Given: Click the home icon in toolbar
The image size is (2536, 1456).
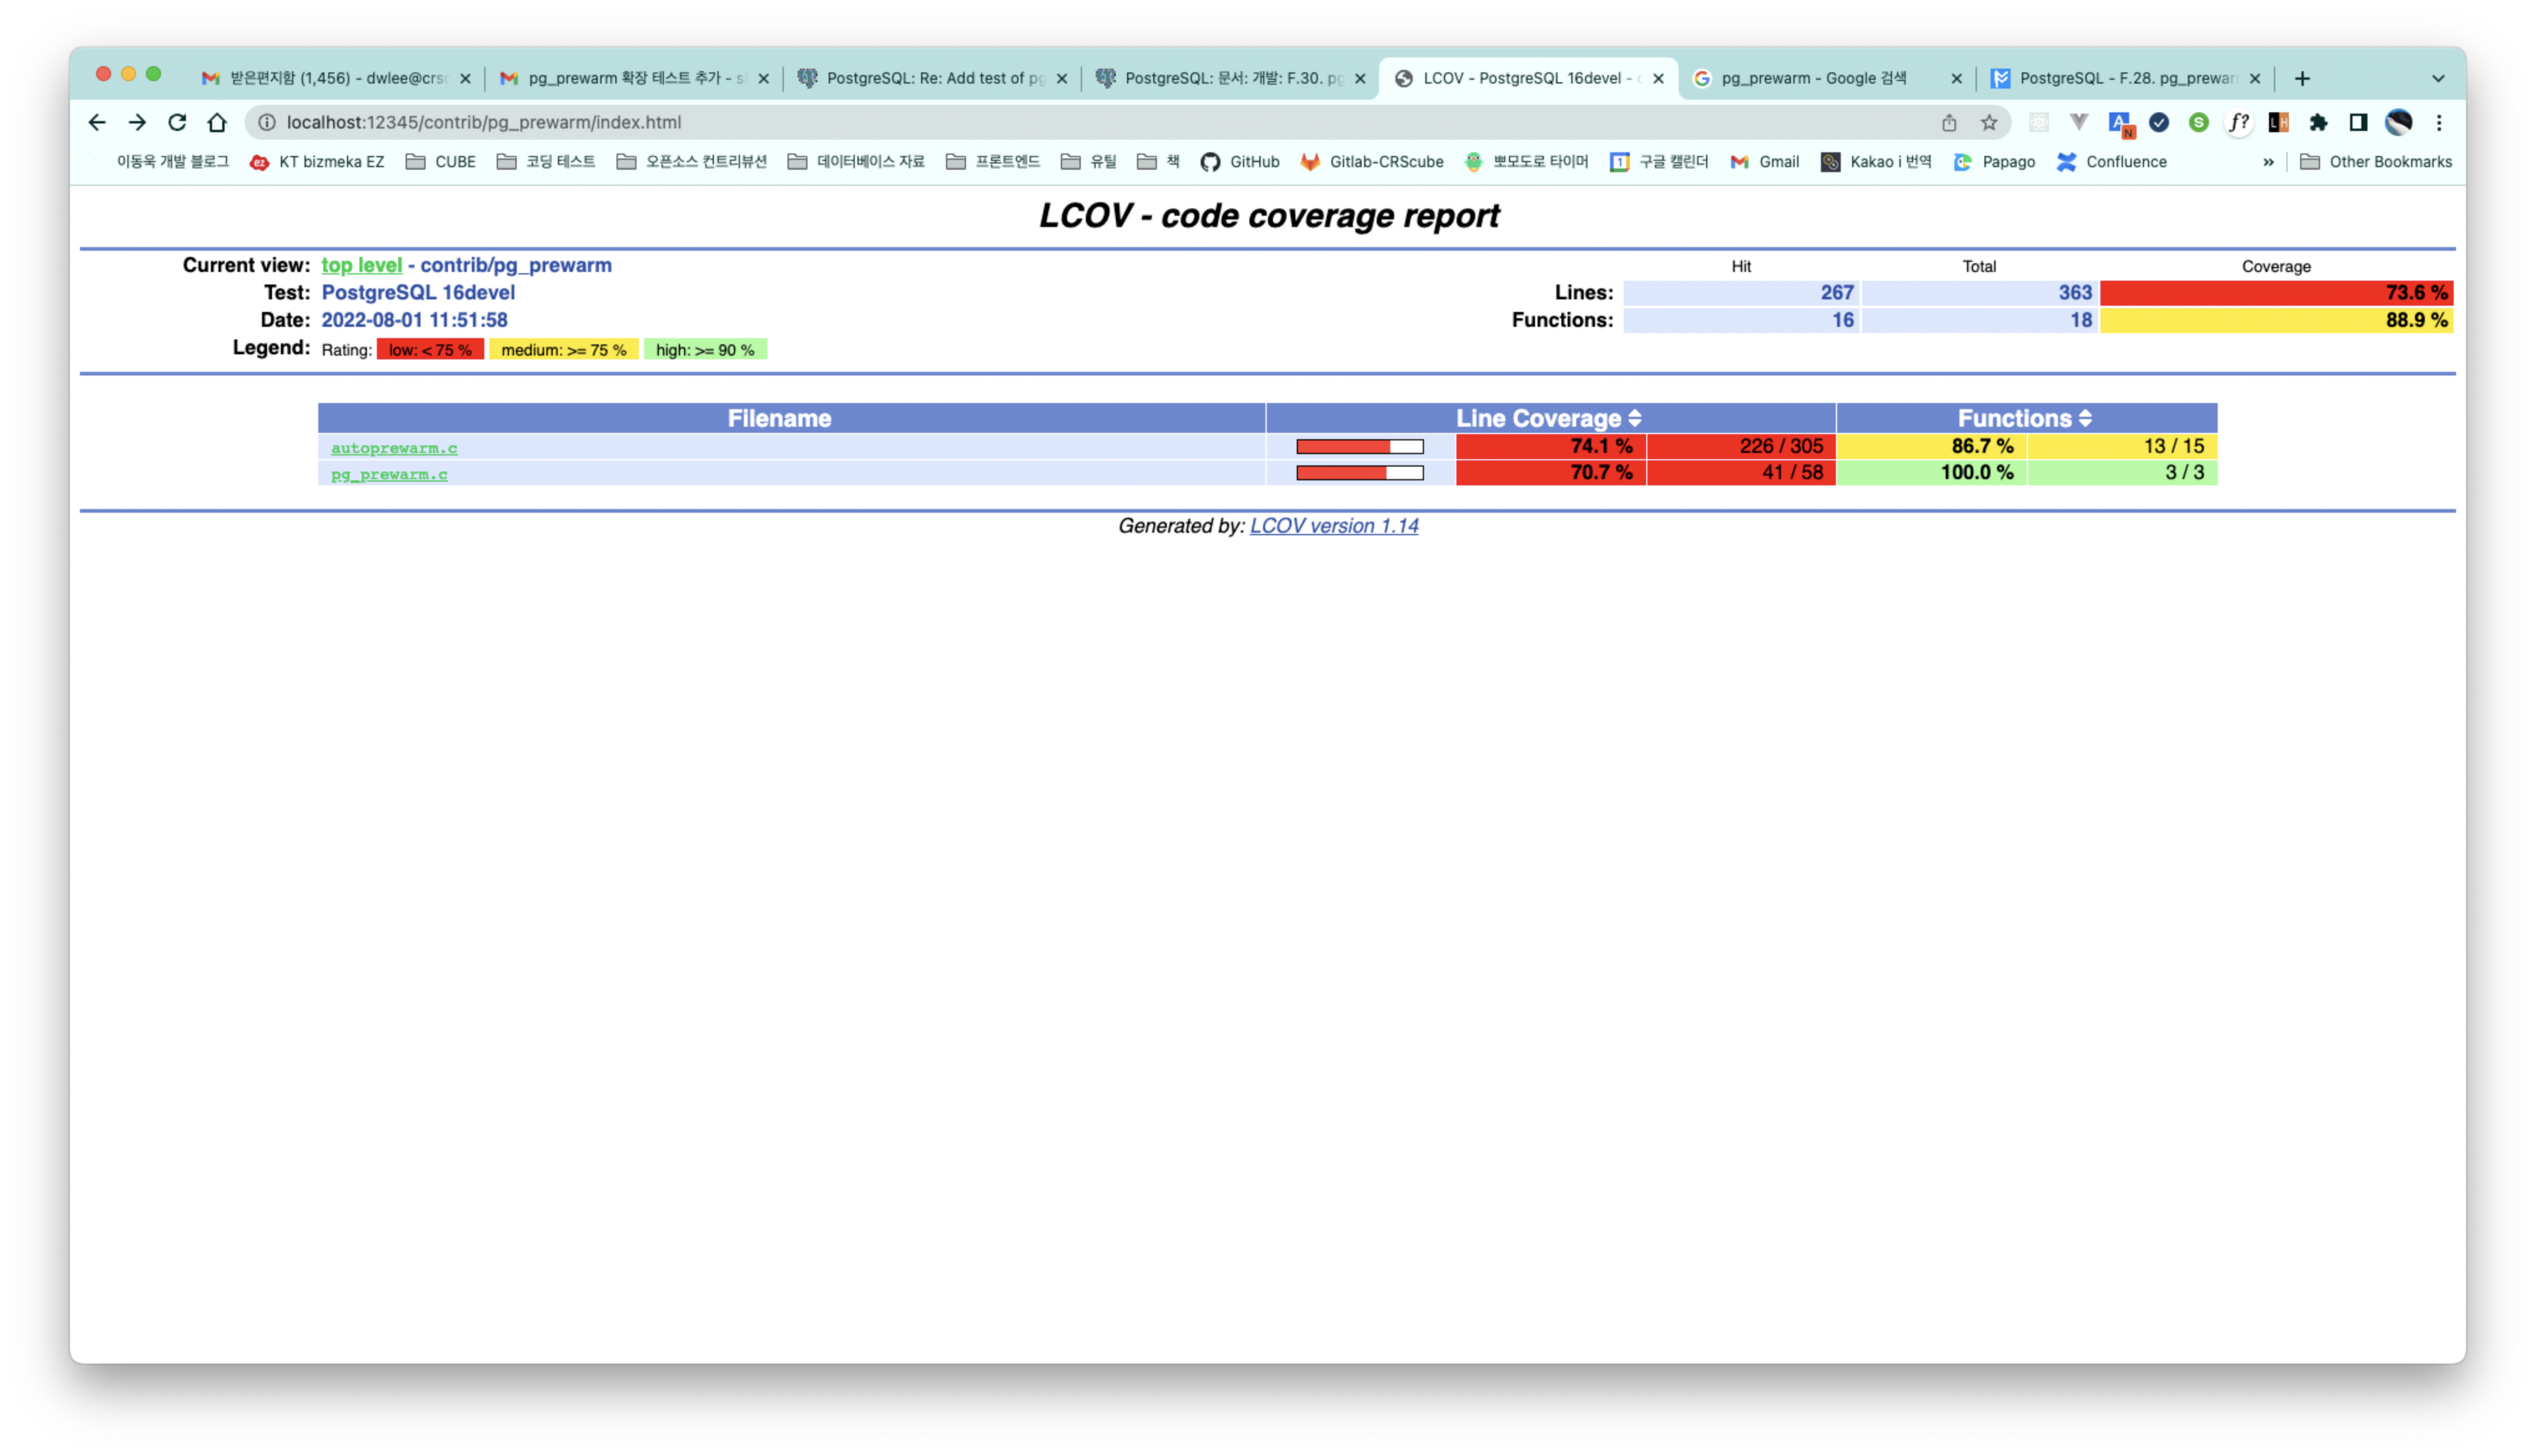Looking at the screenshot, I should pyautogui.click(x=217, y=122).
